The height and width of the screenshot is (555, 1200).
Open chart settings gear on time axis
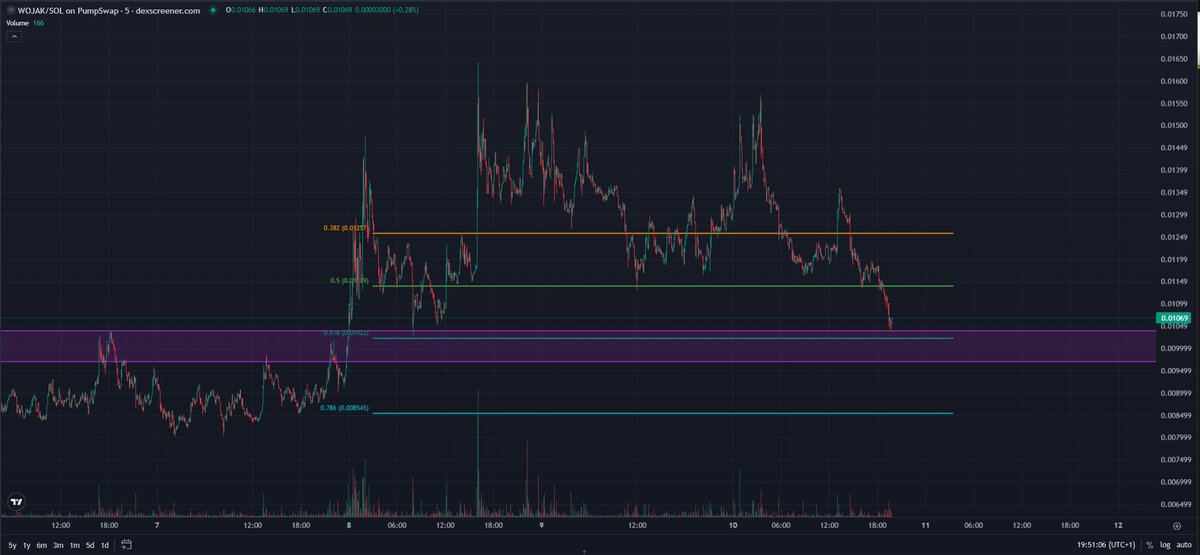(1176, 524)
